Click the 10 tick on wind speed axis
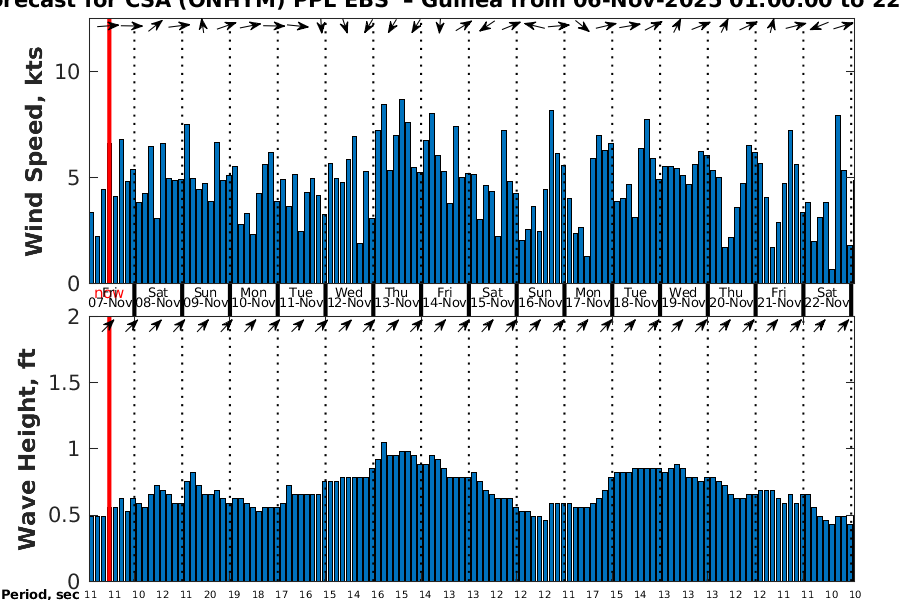900x600 pixels. (69, 71)
